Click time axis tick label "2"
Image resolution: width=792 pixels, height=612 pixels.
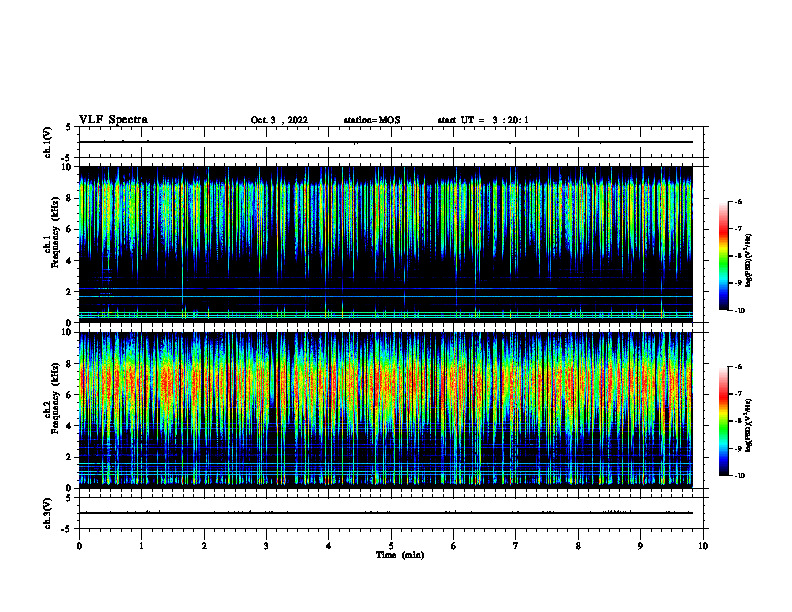click(x=204, y=546)
